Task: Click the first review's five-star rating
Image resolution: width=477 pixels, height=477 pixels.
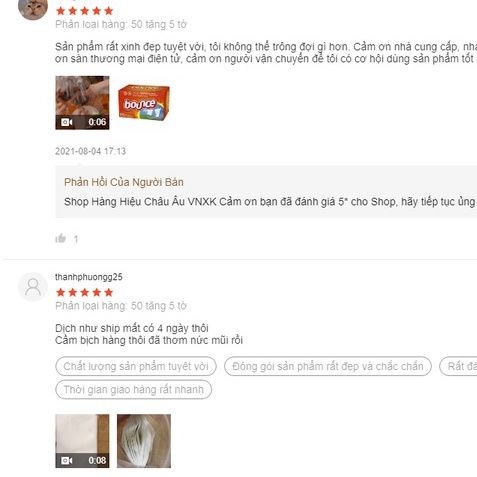Action: 85,11
